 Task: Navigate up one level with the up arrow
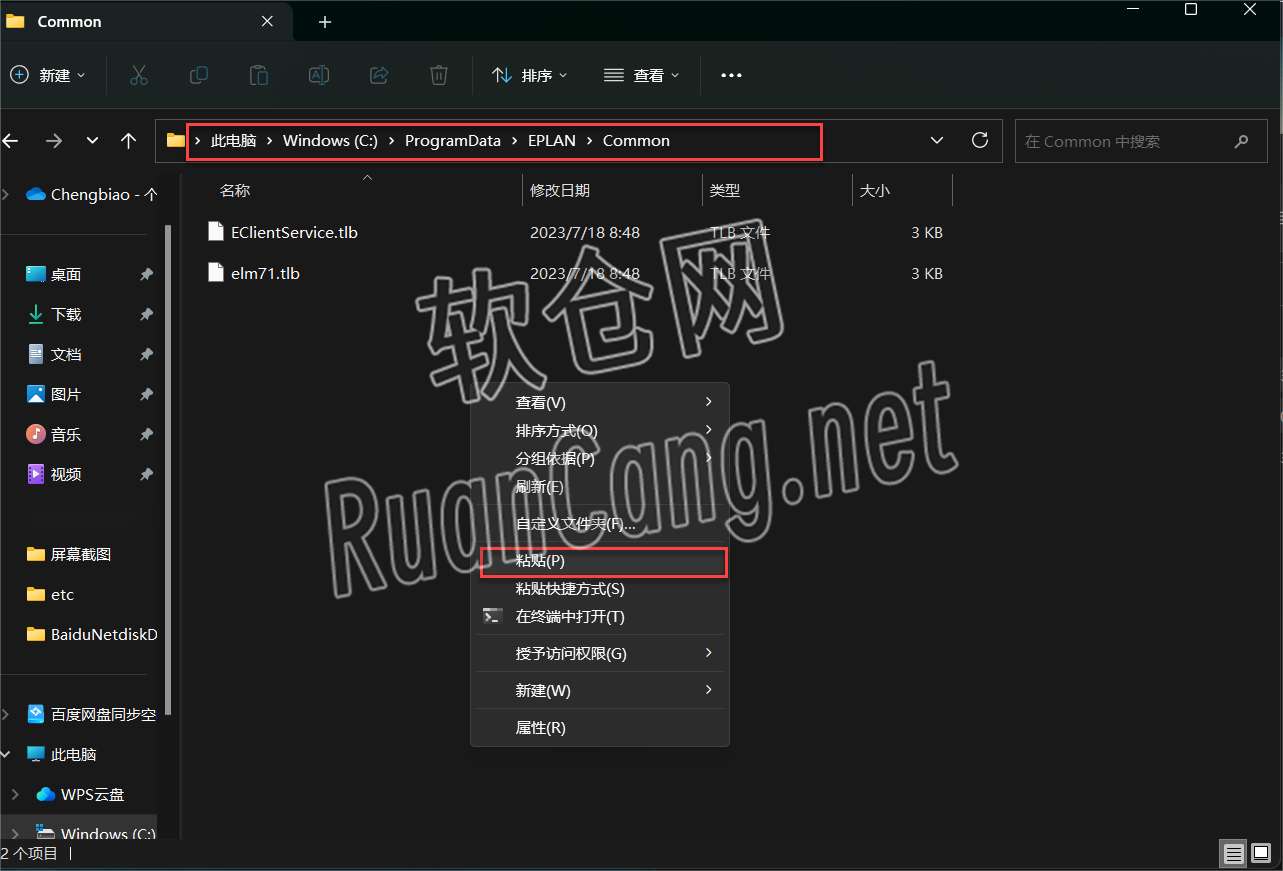[128, 141]
